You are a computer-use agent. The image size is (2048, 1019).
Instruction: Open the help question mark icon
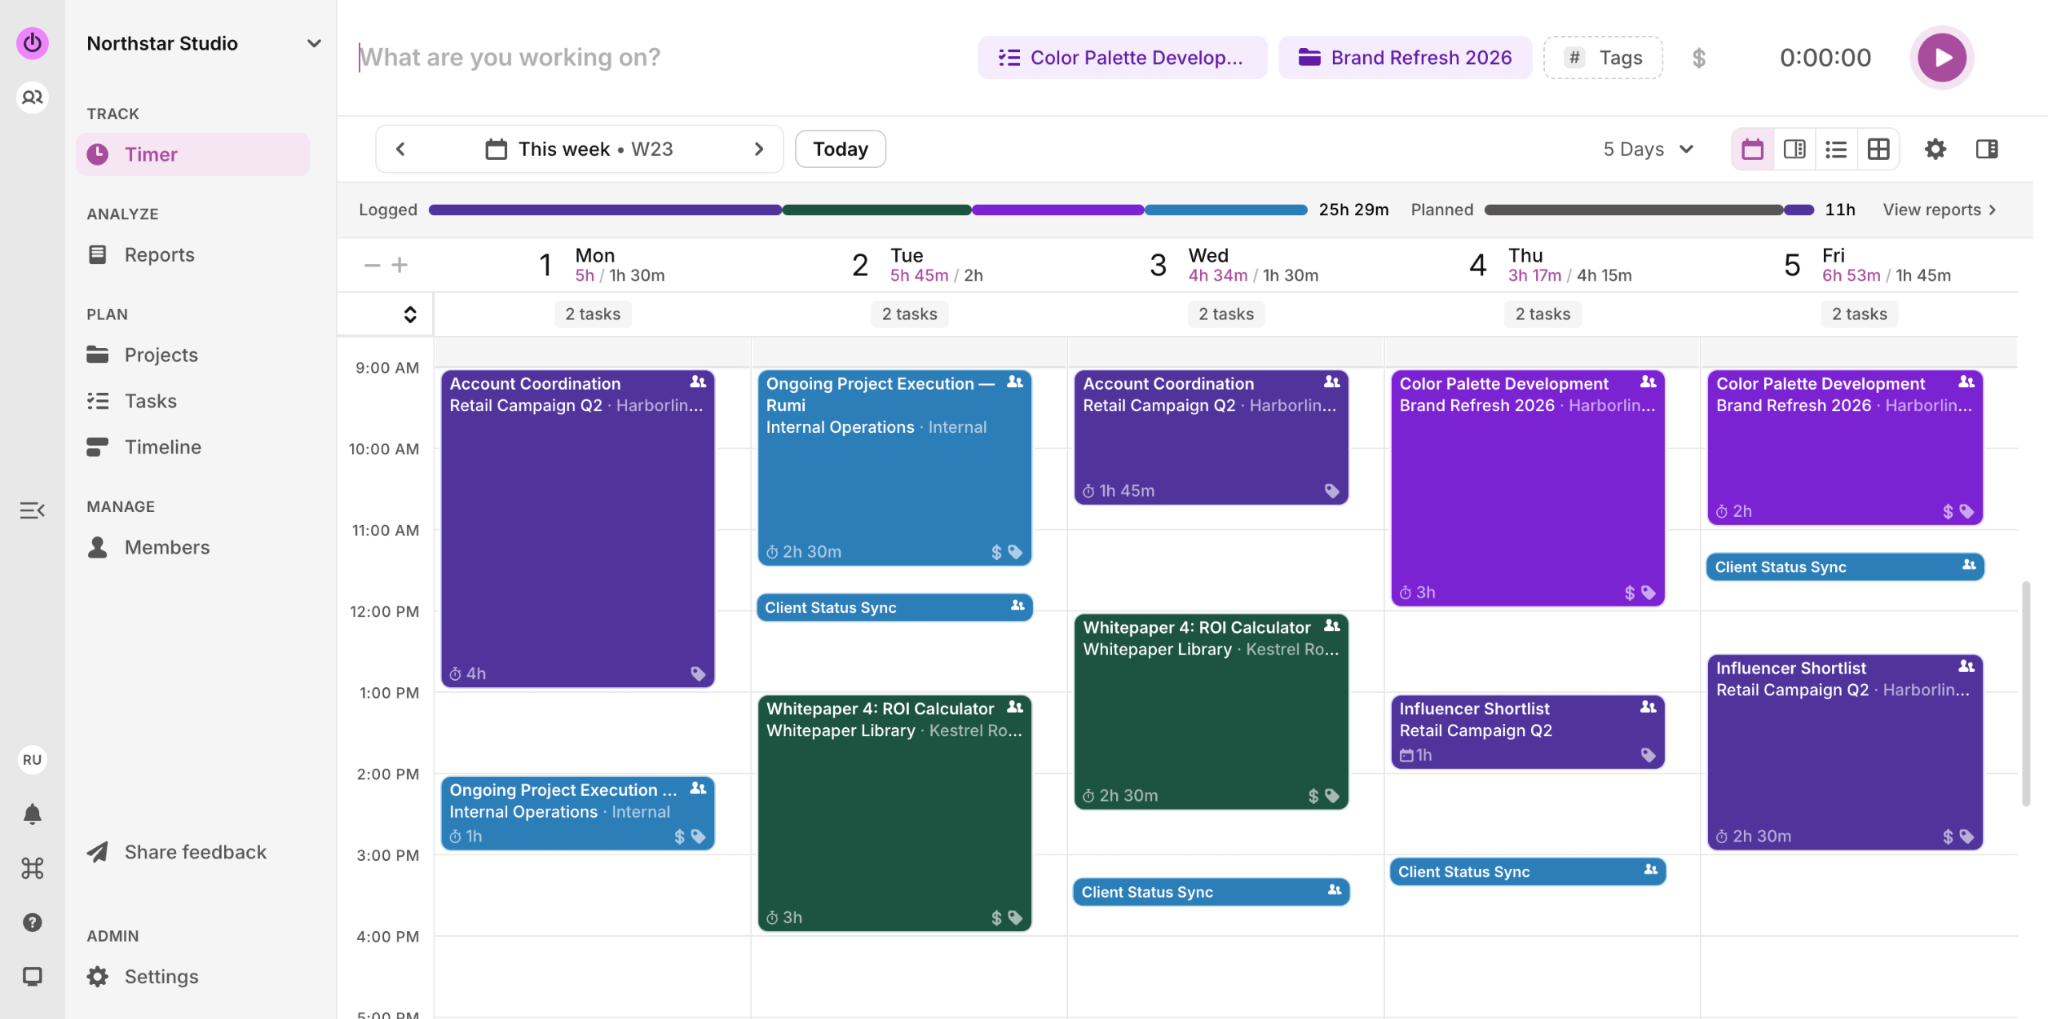pos(32,922)
